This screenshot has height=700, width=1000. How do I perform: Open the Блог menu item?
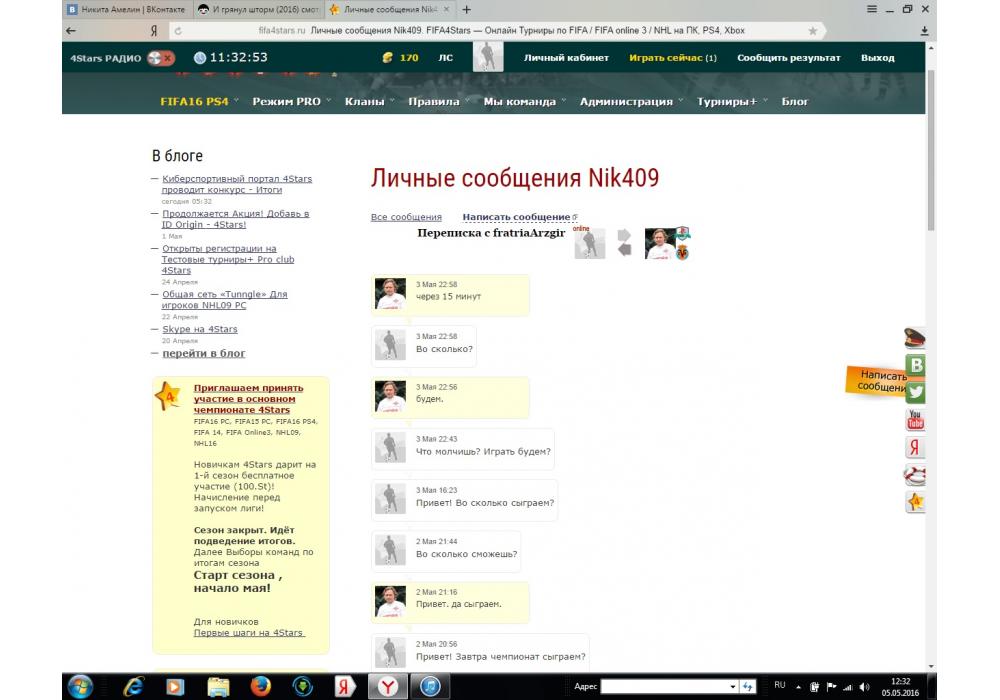(x=794, y=101)
